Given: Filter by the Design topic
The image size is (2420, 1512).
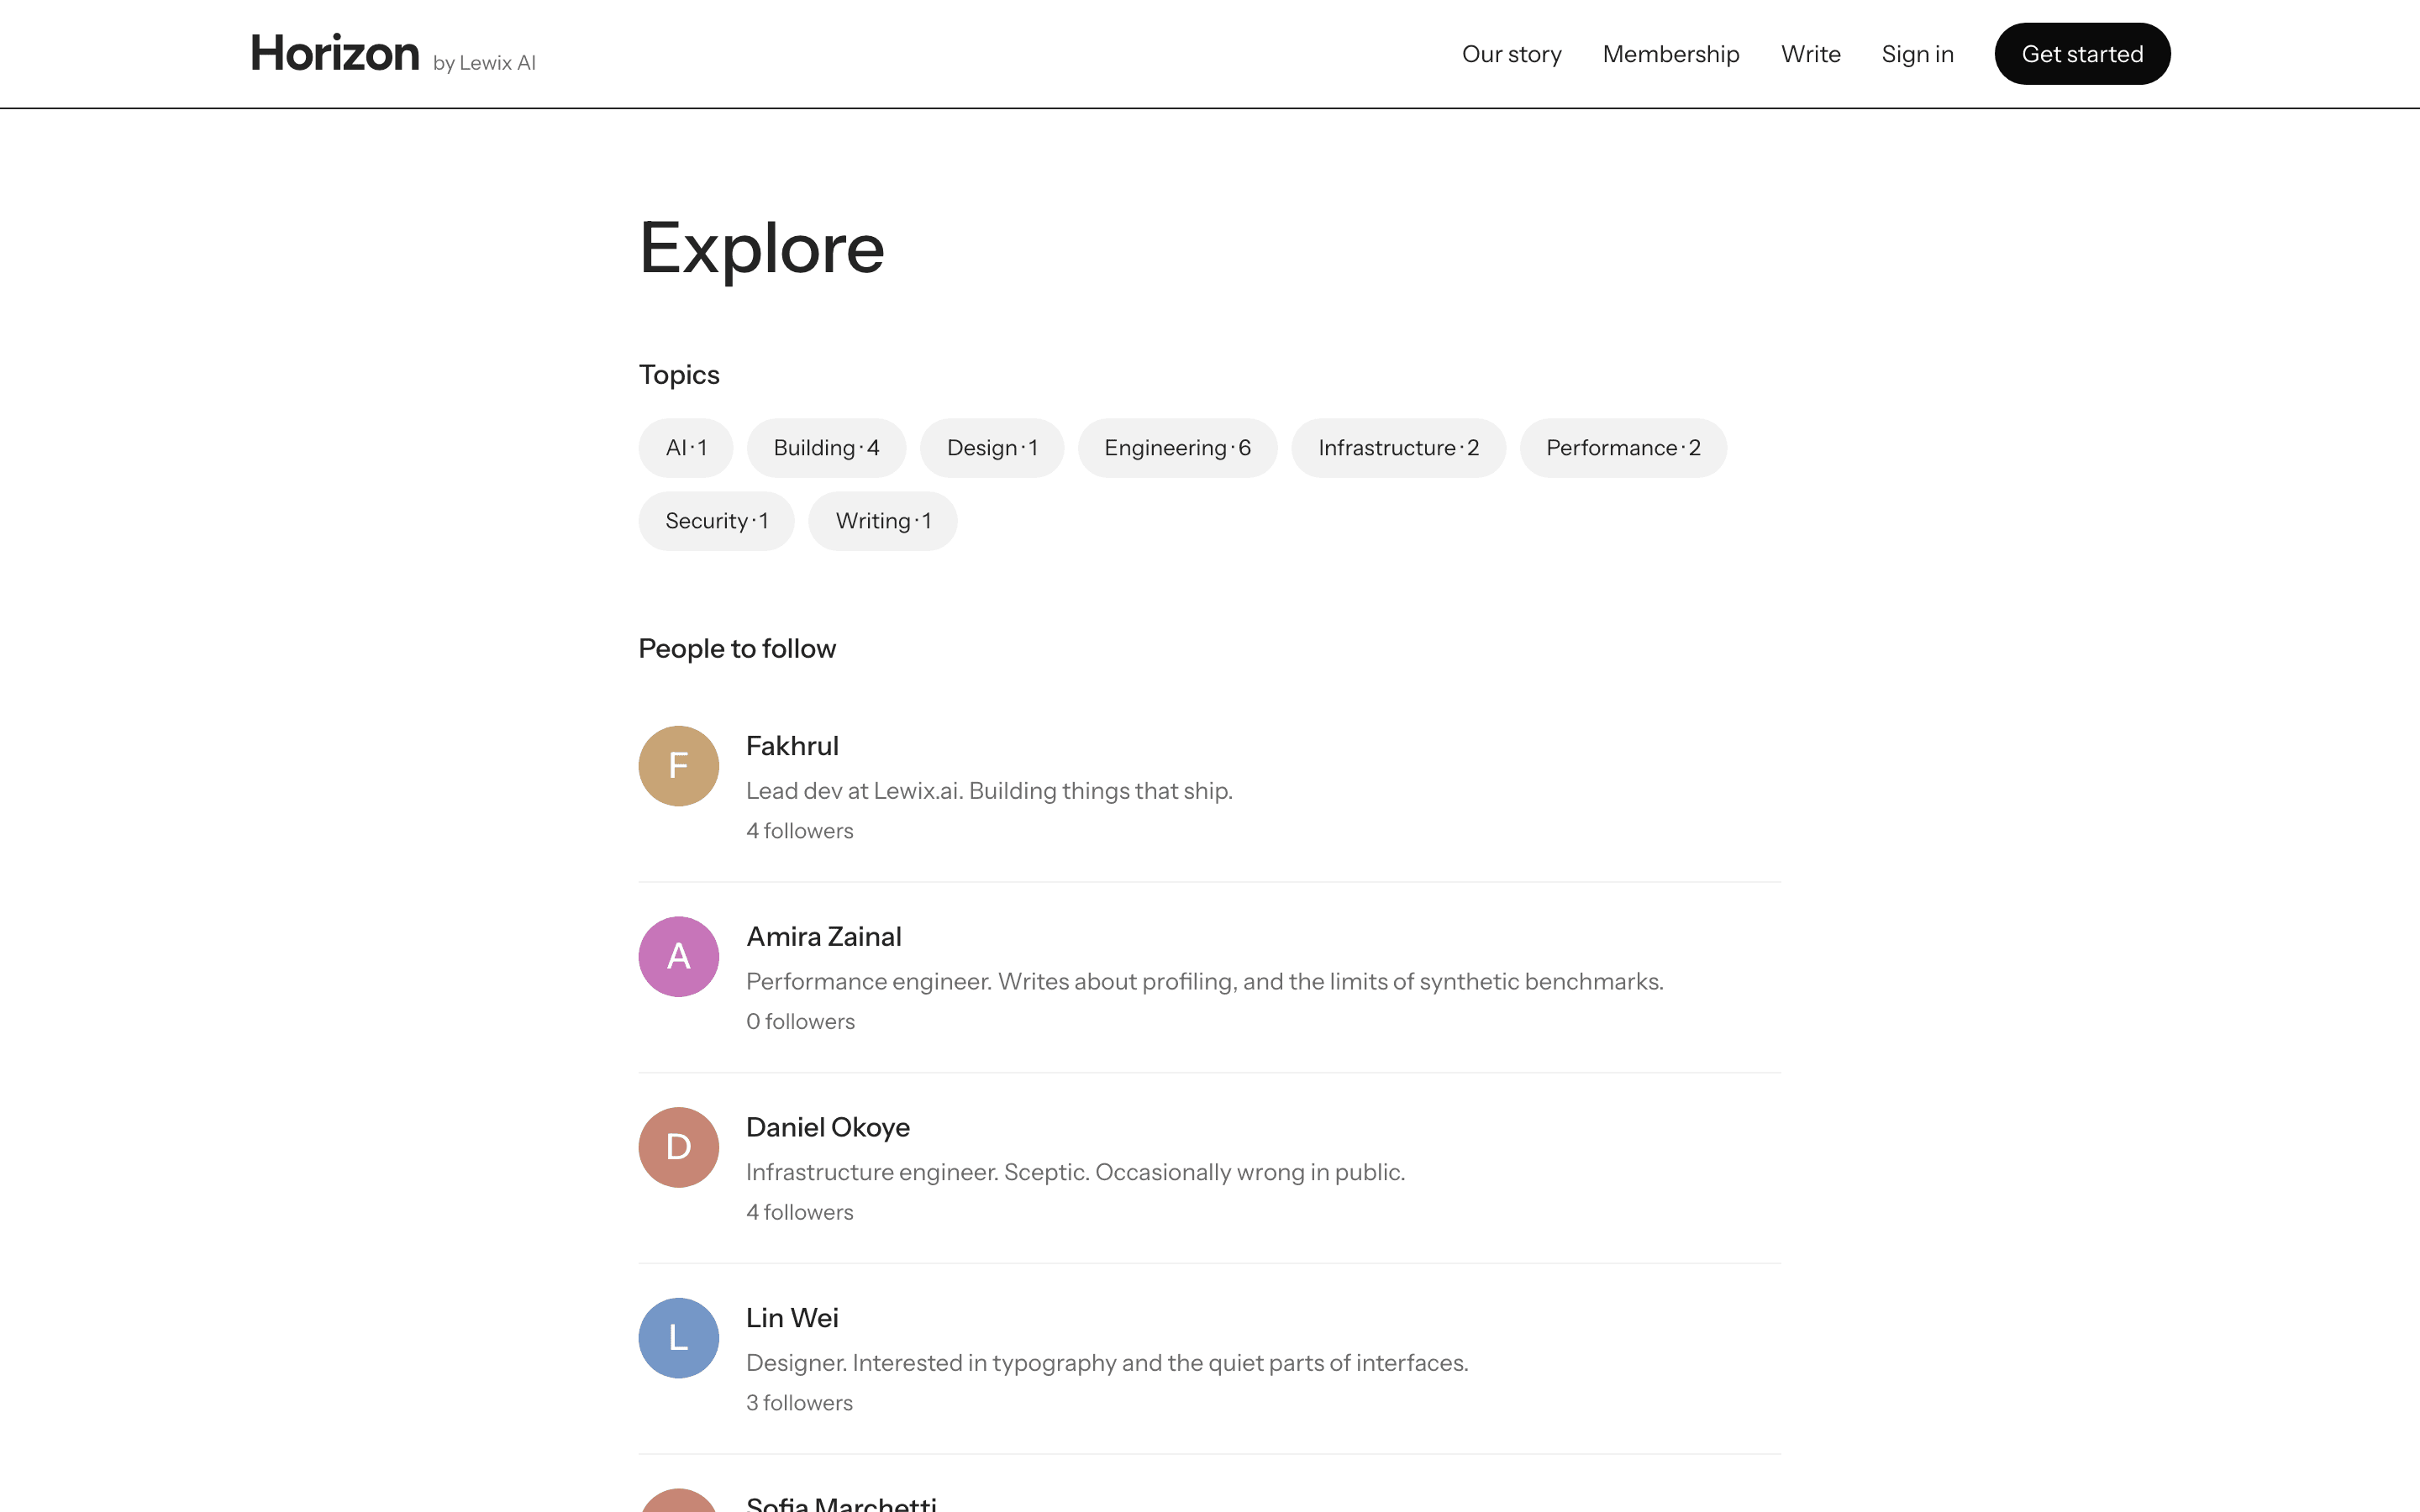Looking at the screenshot, I should click(x=992, y=448).
